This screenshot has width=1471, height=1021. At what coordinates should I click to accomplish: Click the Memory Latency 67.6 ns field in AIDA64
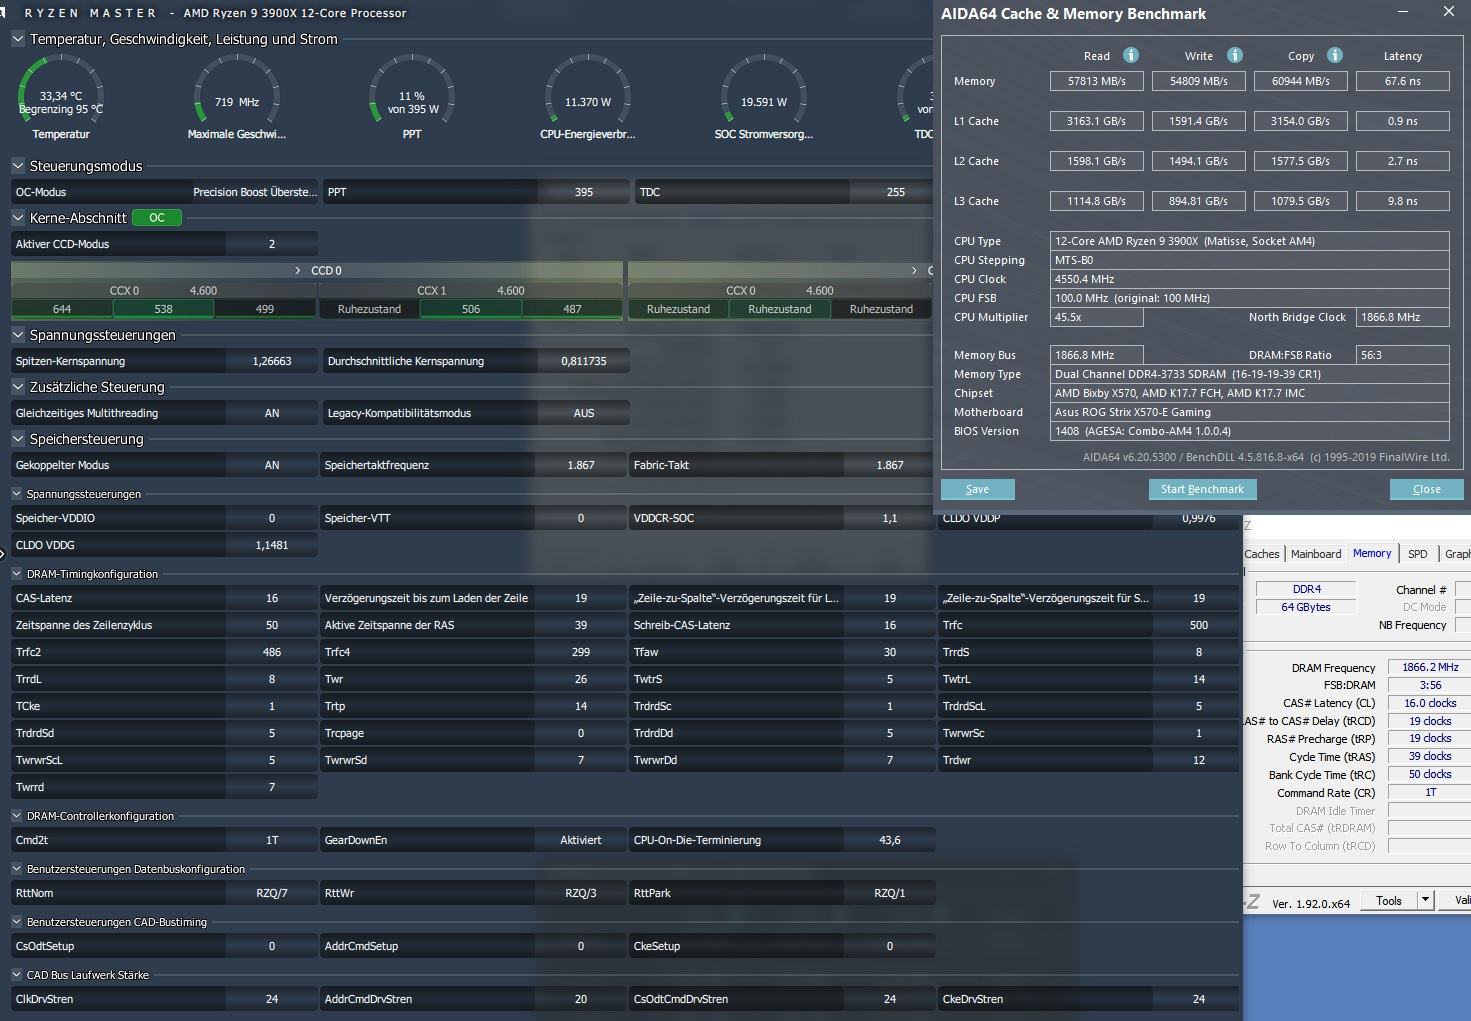point(1403,81)
